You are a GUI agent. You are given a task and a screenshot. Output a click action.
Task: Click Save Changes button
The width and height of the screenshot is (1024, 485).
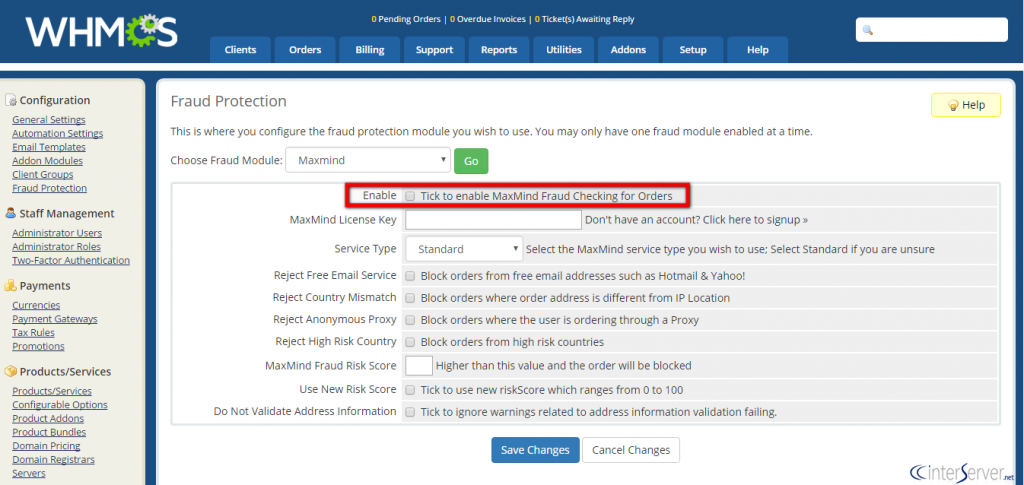click(x=535, y=450)
